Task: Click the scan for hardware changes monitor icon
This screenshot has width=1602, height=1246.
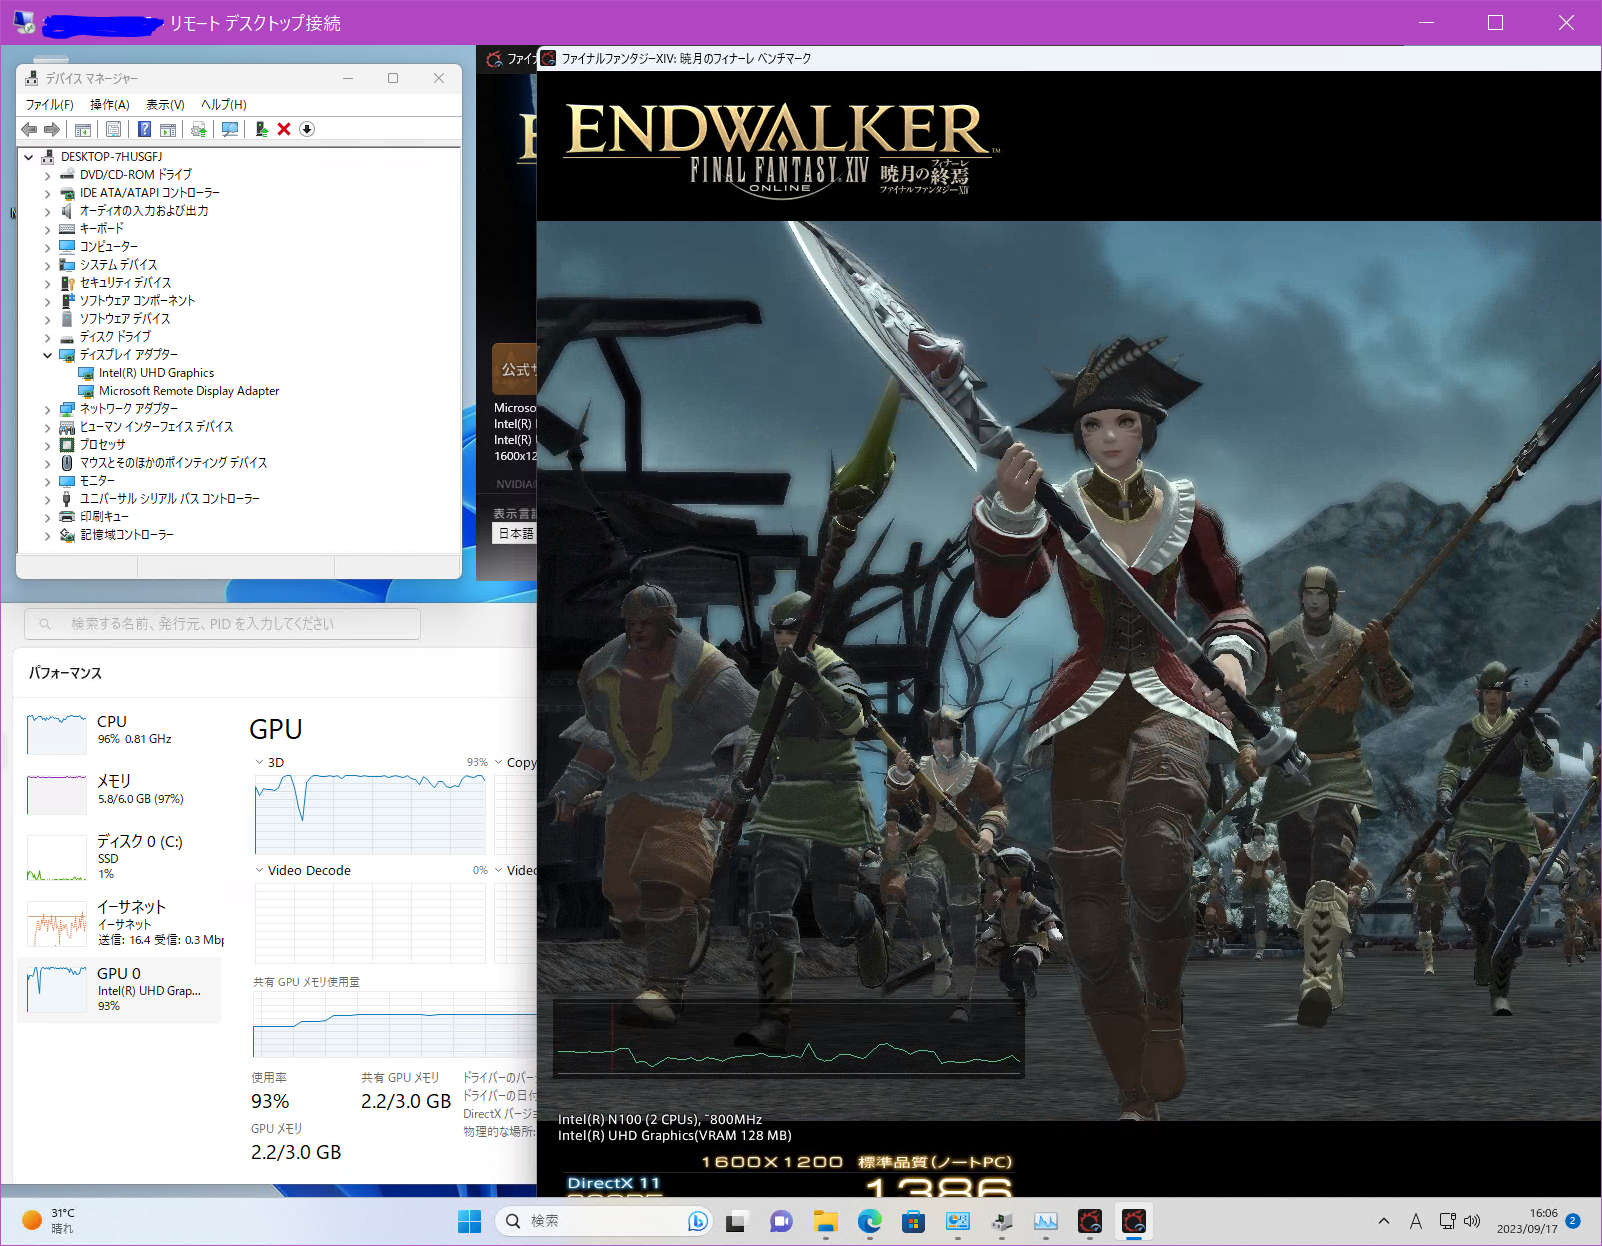Action: [x=230, y=129]
